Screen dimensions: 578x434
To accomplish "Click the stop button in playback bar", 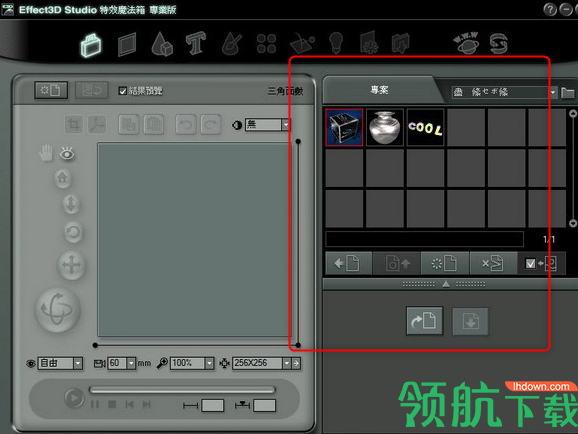I will click(112, 405).
